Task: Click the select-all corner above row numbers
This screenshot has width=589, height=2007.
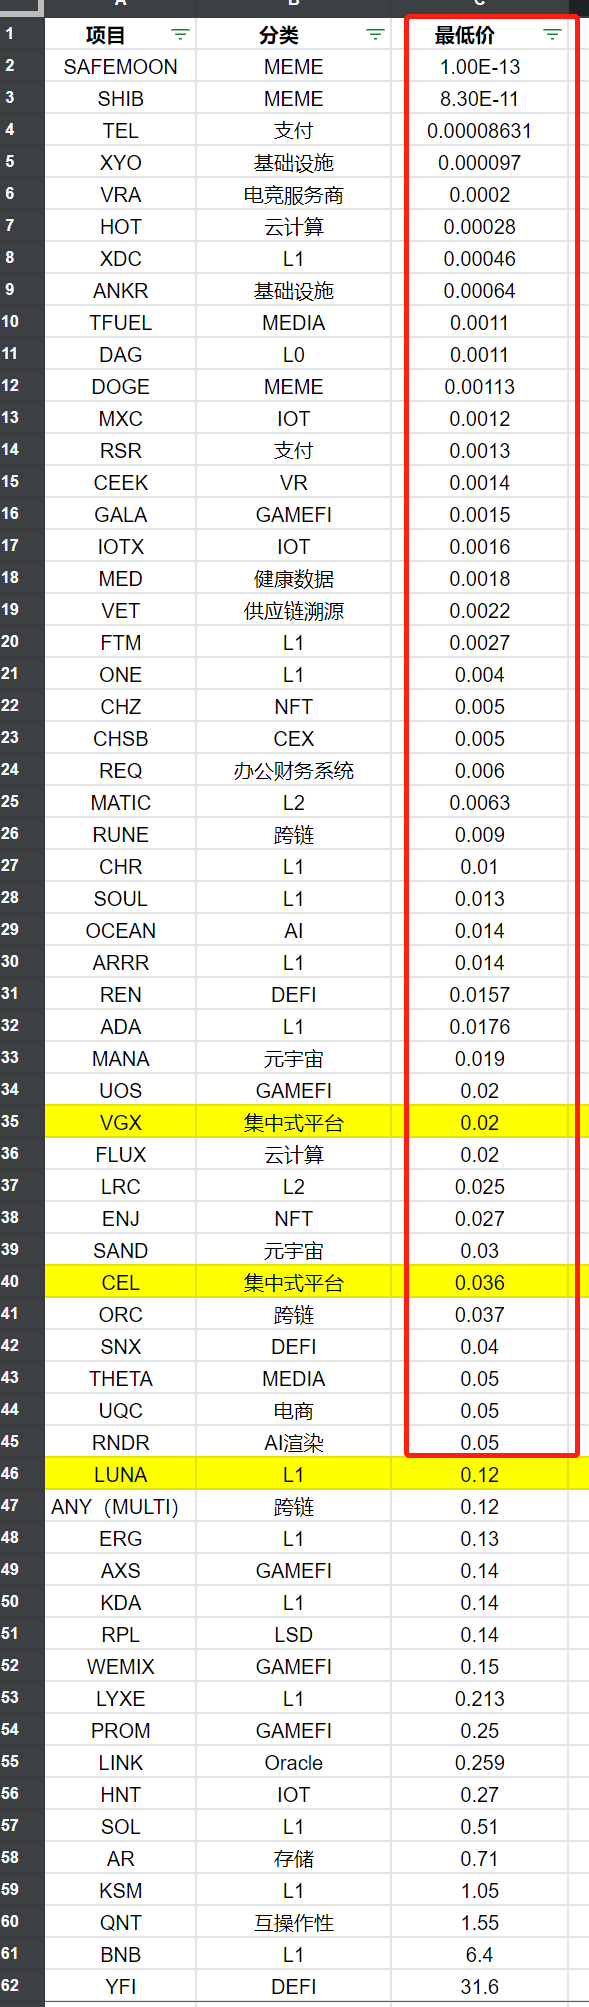Action: click(x=20, y=8)
